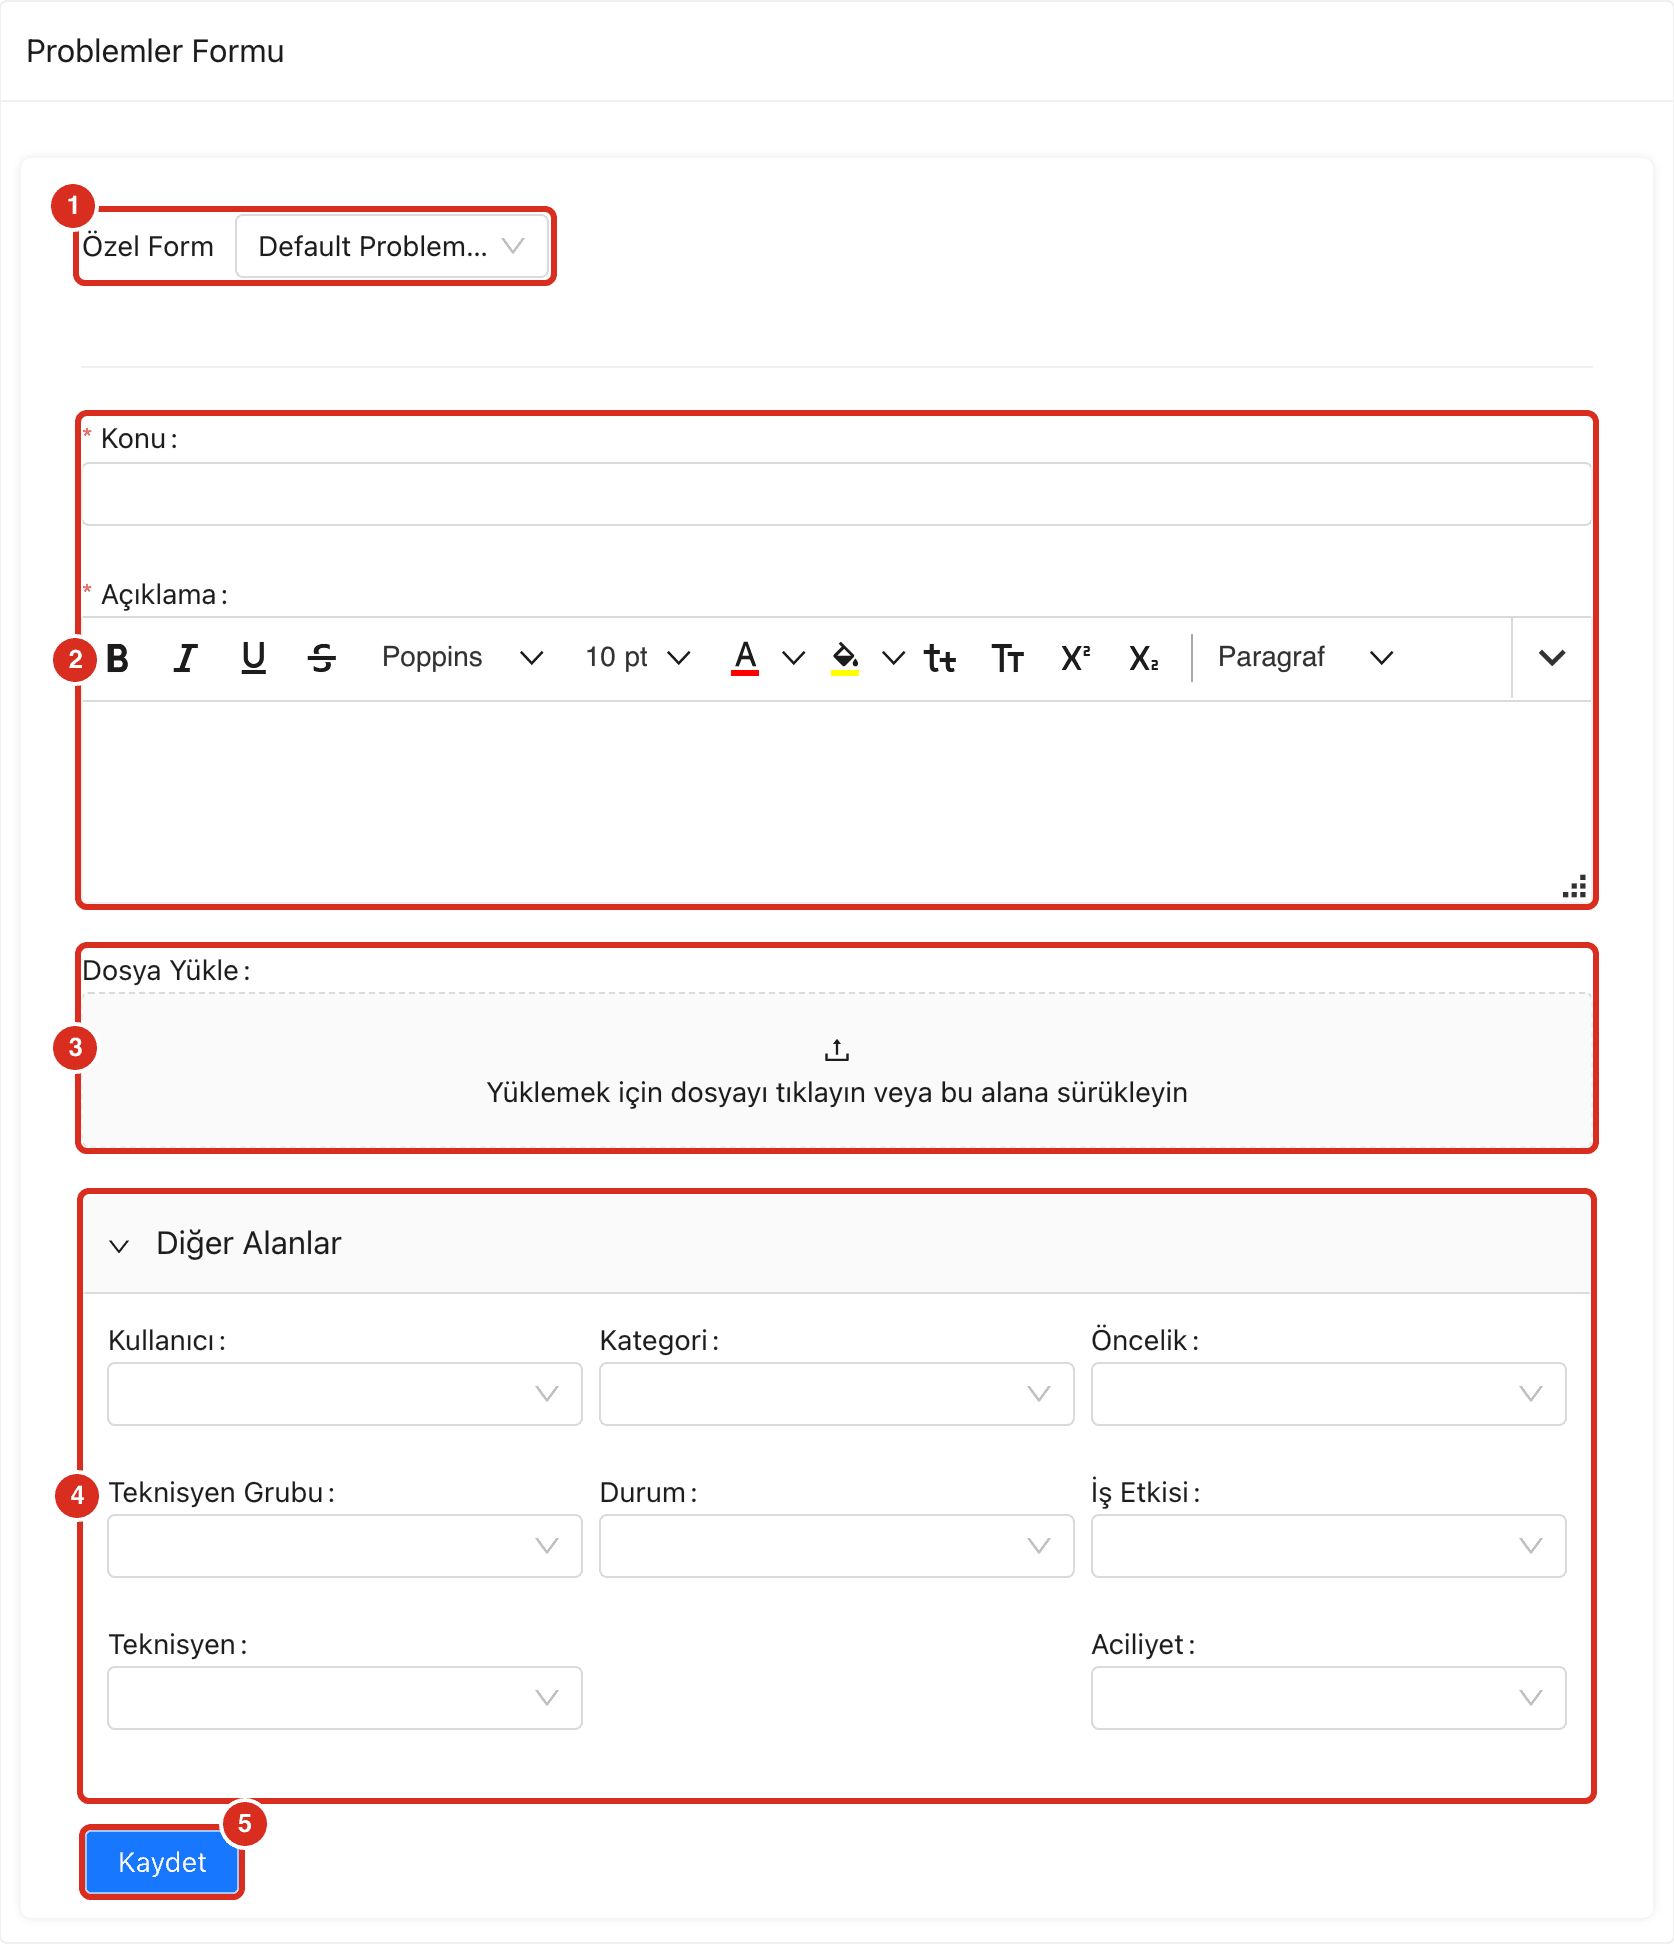Expand more toolbar options chevron
This screenshot has height=1944, width=1674.
point(1552,658)
